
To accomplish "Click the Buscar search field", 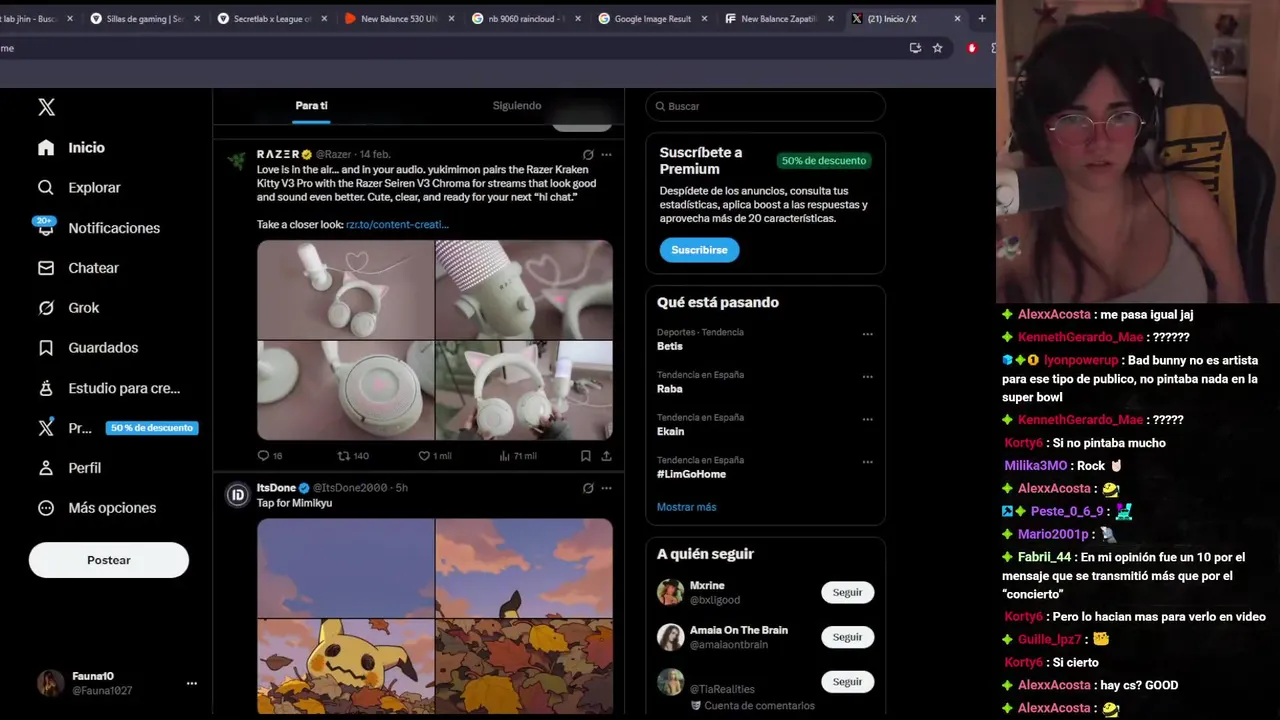I will [765, 106].
